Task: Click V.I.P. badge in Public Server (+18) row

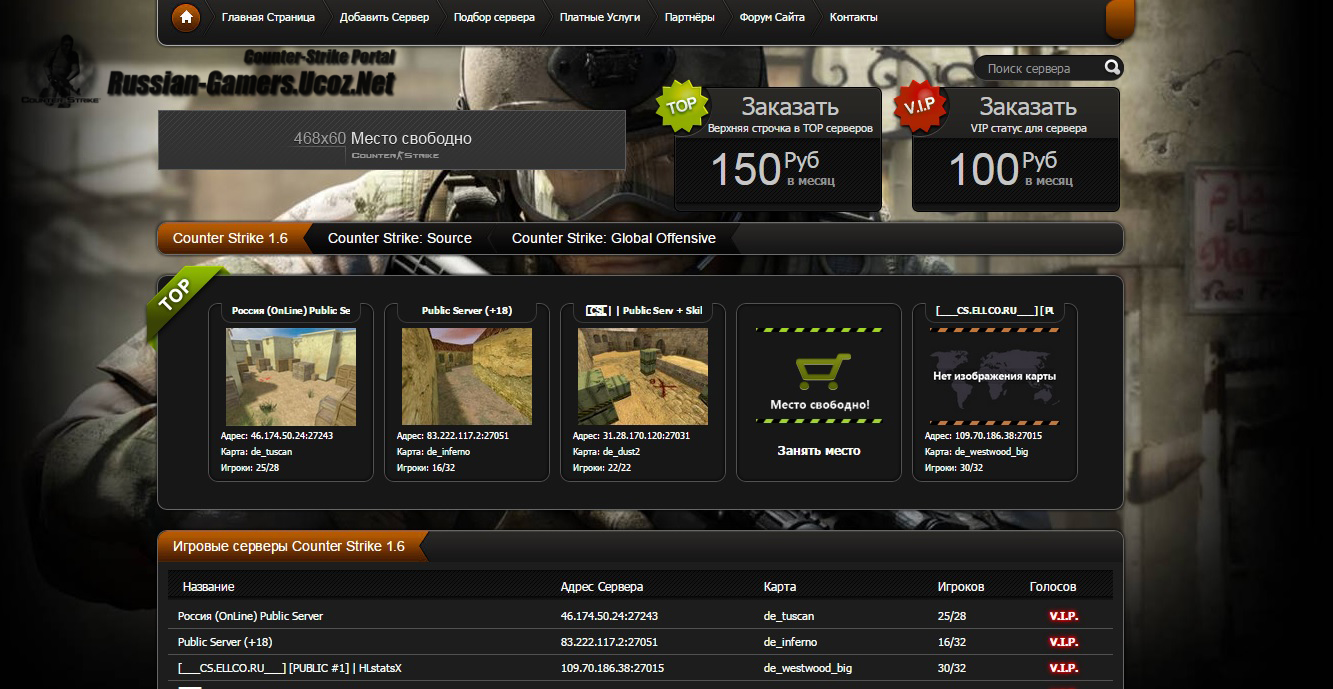Action: pos(1063,642)
